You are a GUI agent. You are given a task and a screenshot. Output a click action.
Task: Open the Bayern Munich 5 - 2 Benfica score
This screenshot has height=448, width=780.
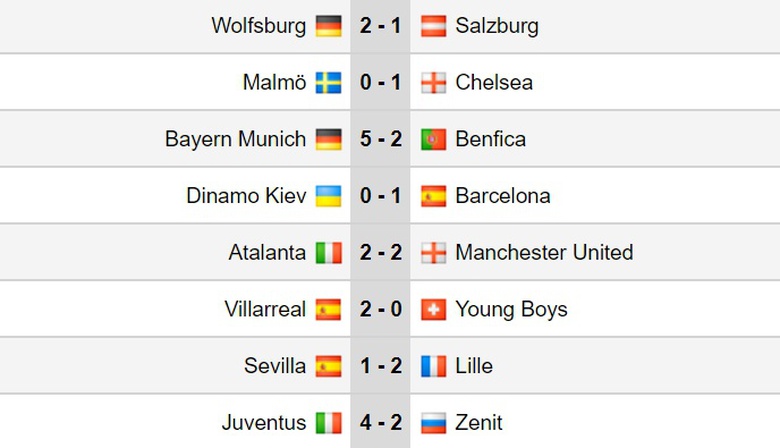[x=380, y=139]
